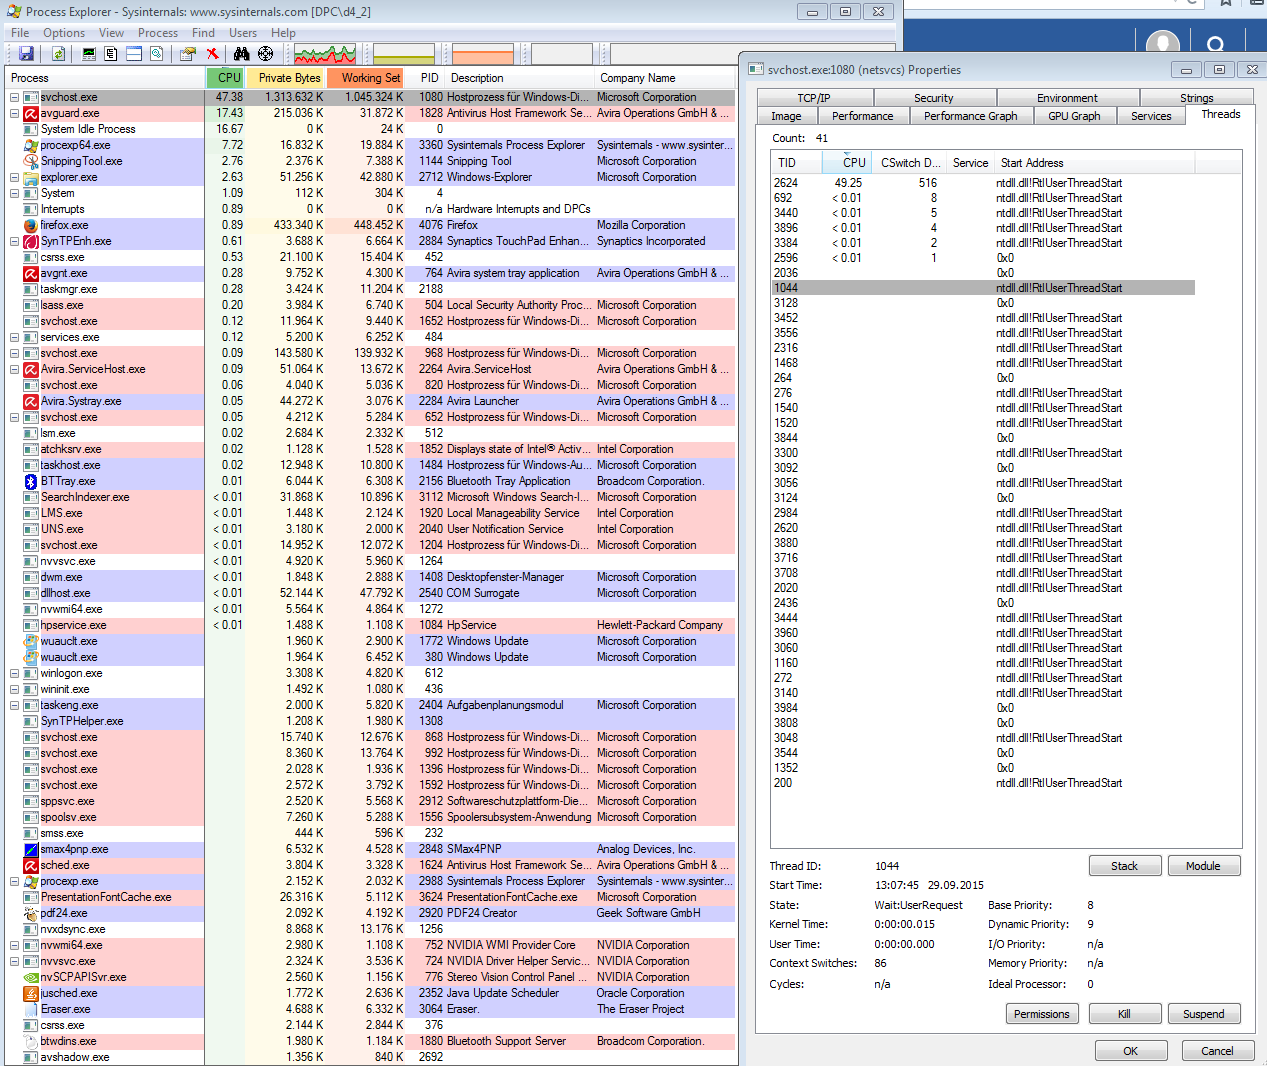Screen dimensions: 1267x1066
Task: Sort threads by Start Address column
Action: pyautogui.click(x=1095, y=163)
